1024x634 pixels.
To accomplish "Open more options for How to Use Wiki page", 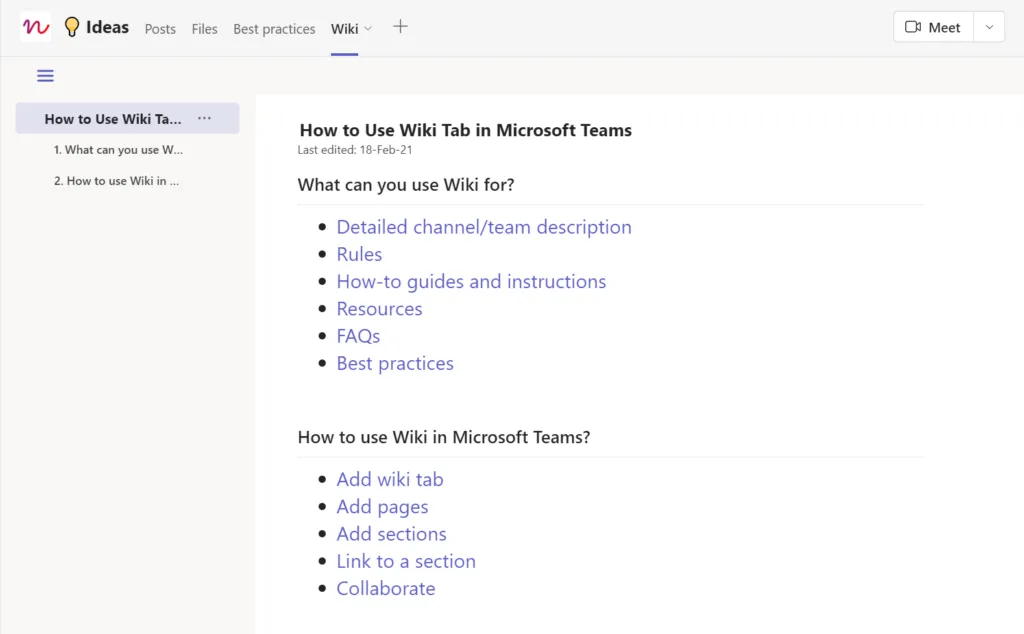I will pos(204,118).
